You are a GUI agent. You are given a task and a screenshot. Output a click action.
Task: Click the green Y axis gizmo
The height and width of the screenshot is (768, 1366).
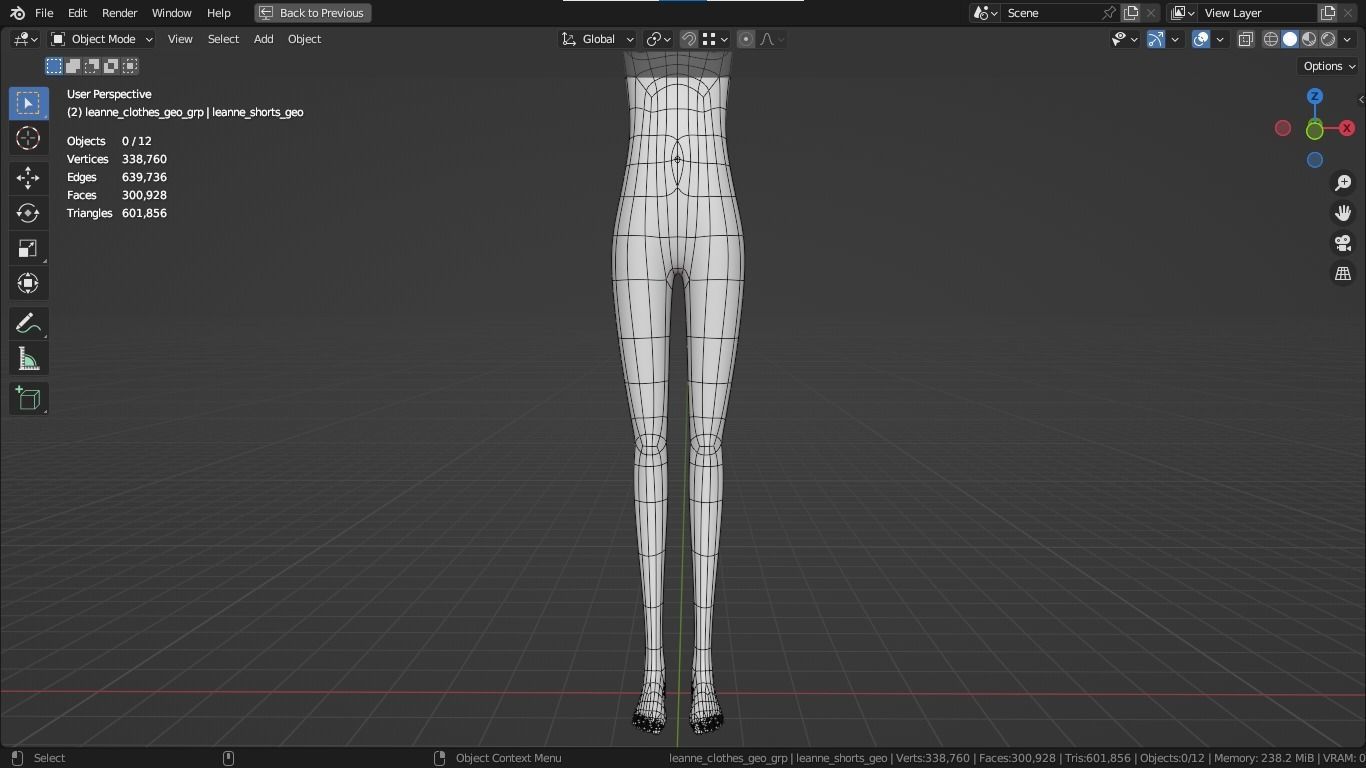click(1315, 130)
